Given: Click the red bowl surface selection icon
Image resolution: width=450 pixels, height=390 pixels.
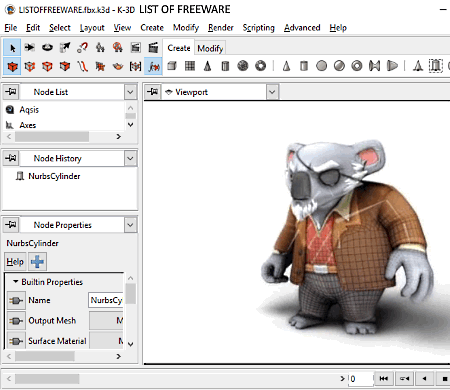Looking at the screenshot, I should coord(118,66).
